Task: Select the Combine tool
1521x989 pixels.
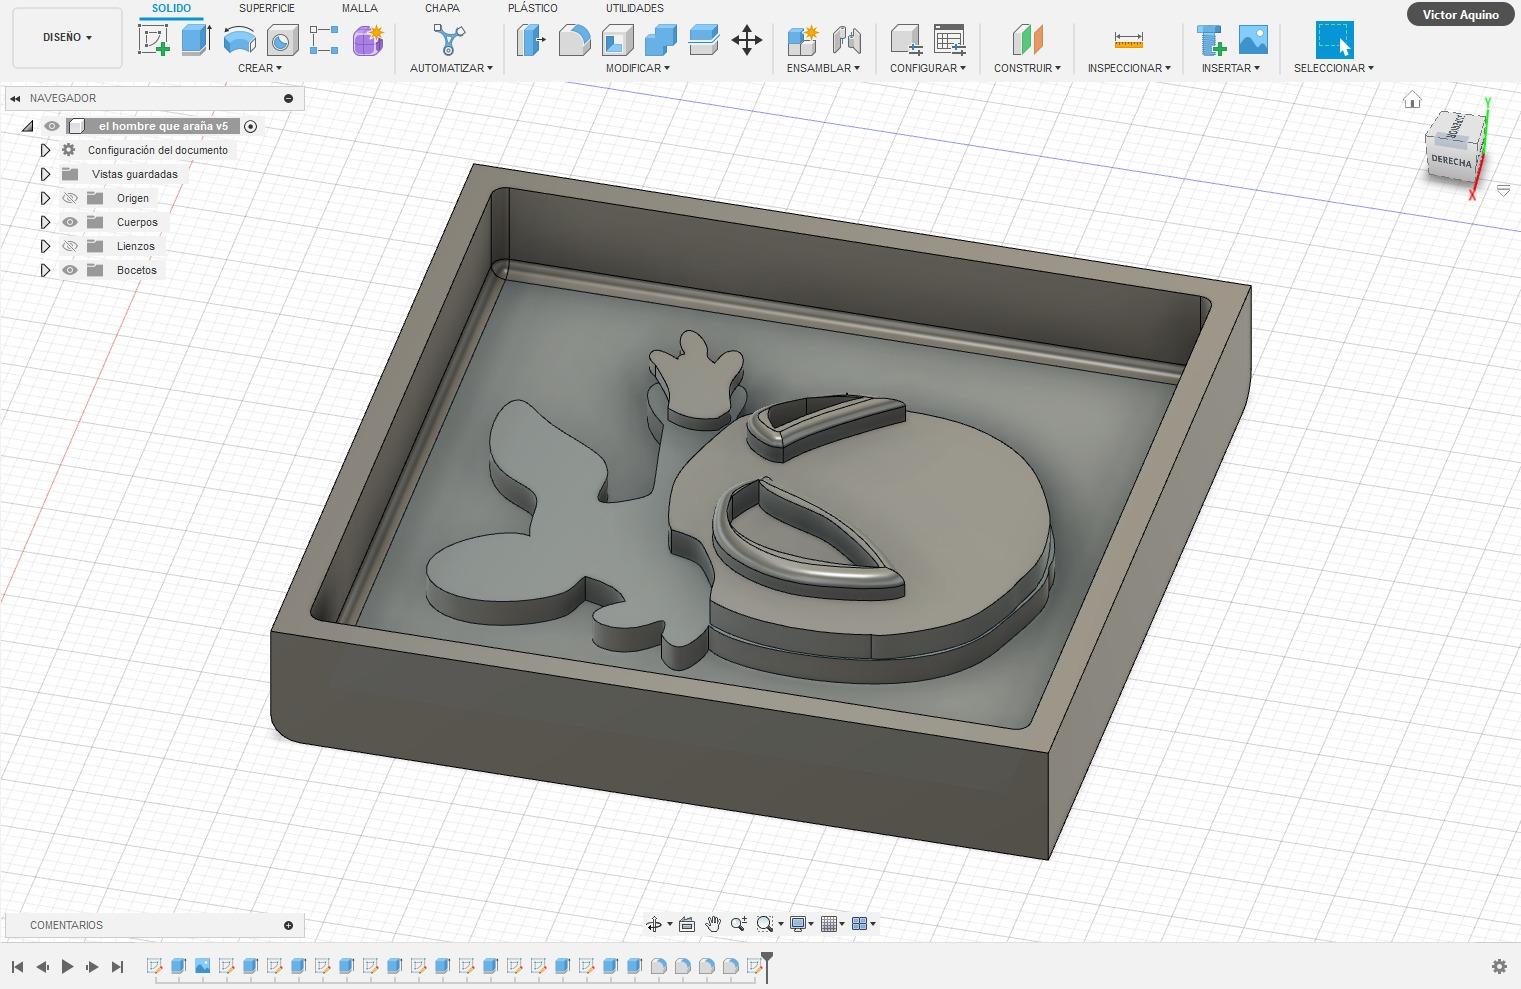Action: (660, 40)
